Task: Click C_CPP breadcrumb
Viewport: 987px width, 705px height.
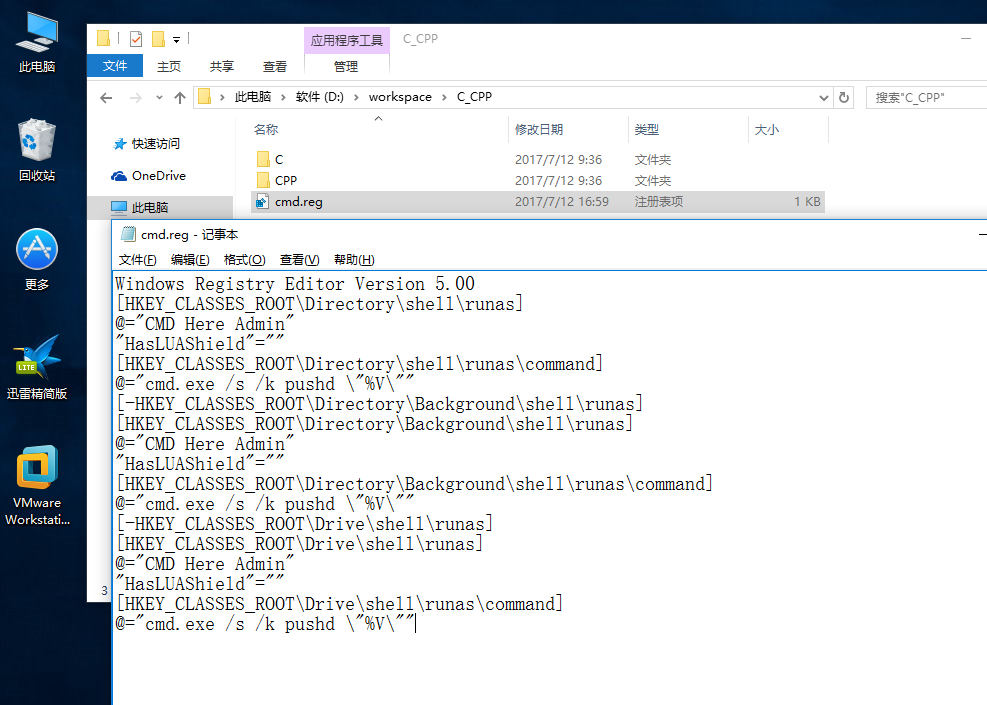Action: 475,97
